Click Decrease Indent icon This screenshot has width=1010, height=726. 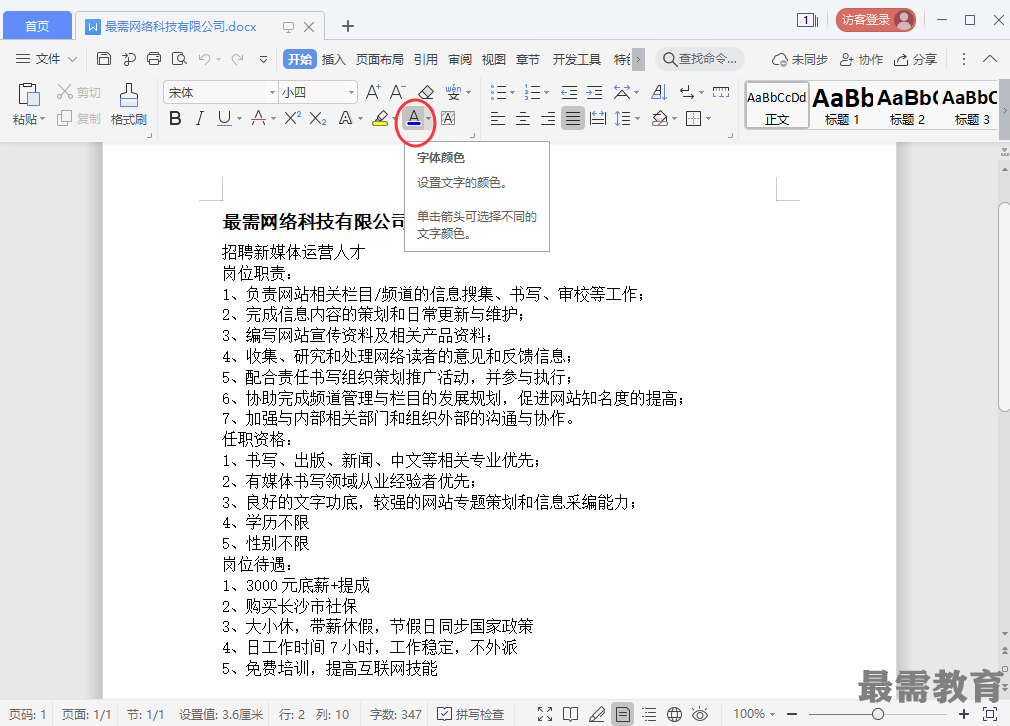click(569, 92)
